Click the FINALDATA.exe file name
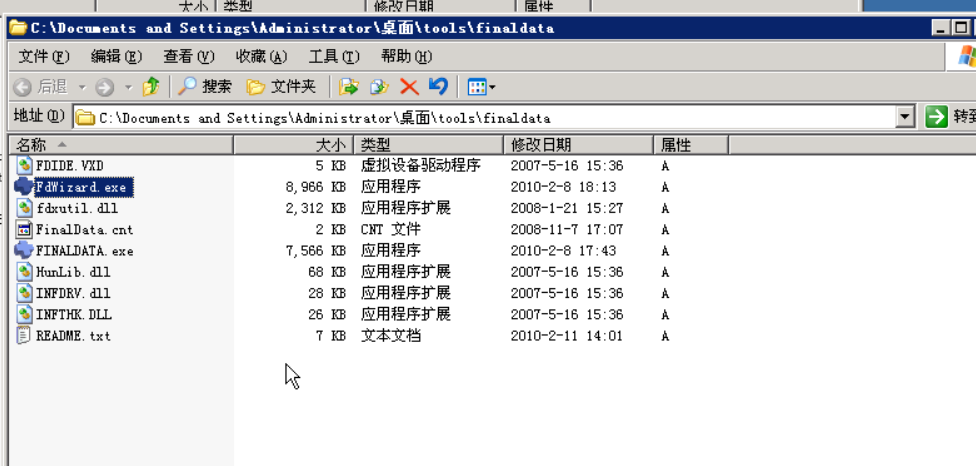The width and height of the screenshot is (976, 466). pyautogui.click(x=85, y=251)
